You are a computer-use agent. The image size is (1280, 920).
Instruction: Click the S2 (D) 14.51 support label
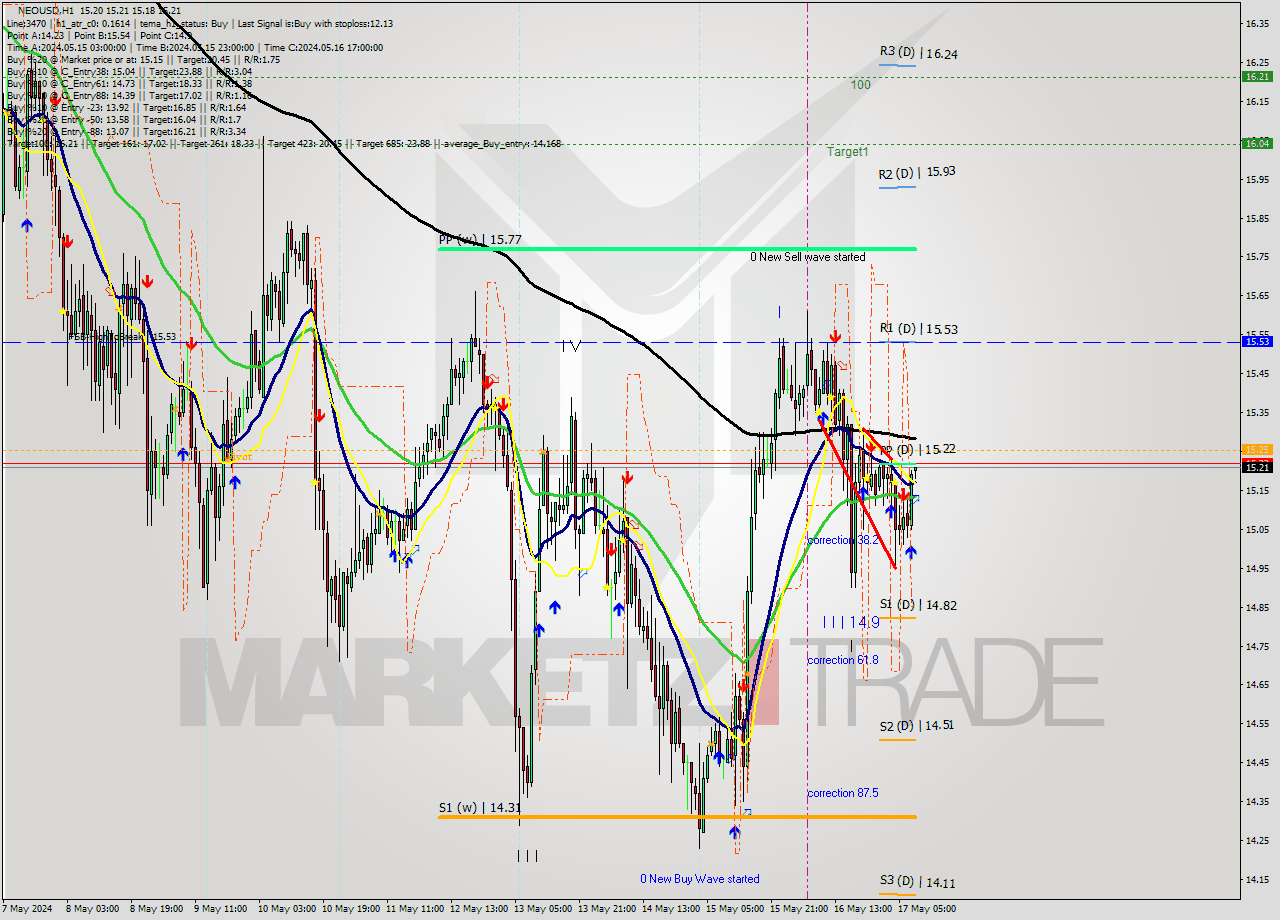tap(917, 726)
